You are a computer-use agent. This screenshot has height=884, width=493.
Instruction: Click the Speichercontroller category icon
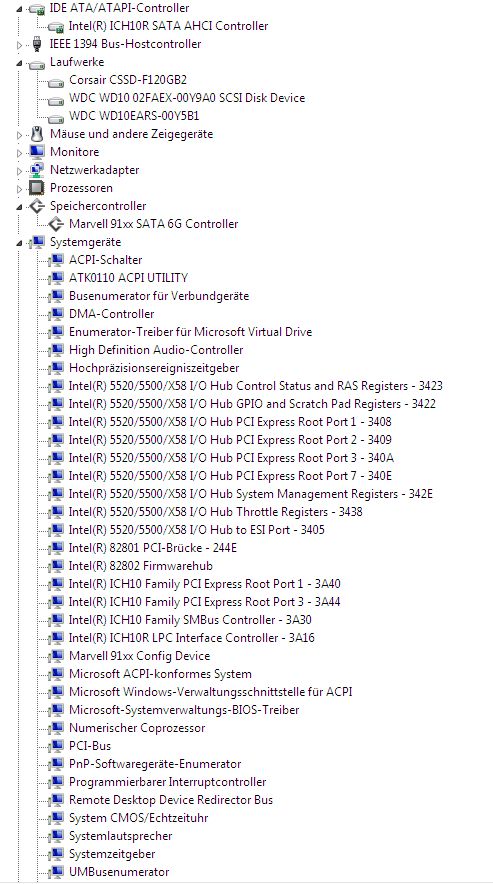pos(37,206)
